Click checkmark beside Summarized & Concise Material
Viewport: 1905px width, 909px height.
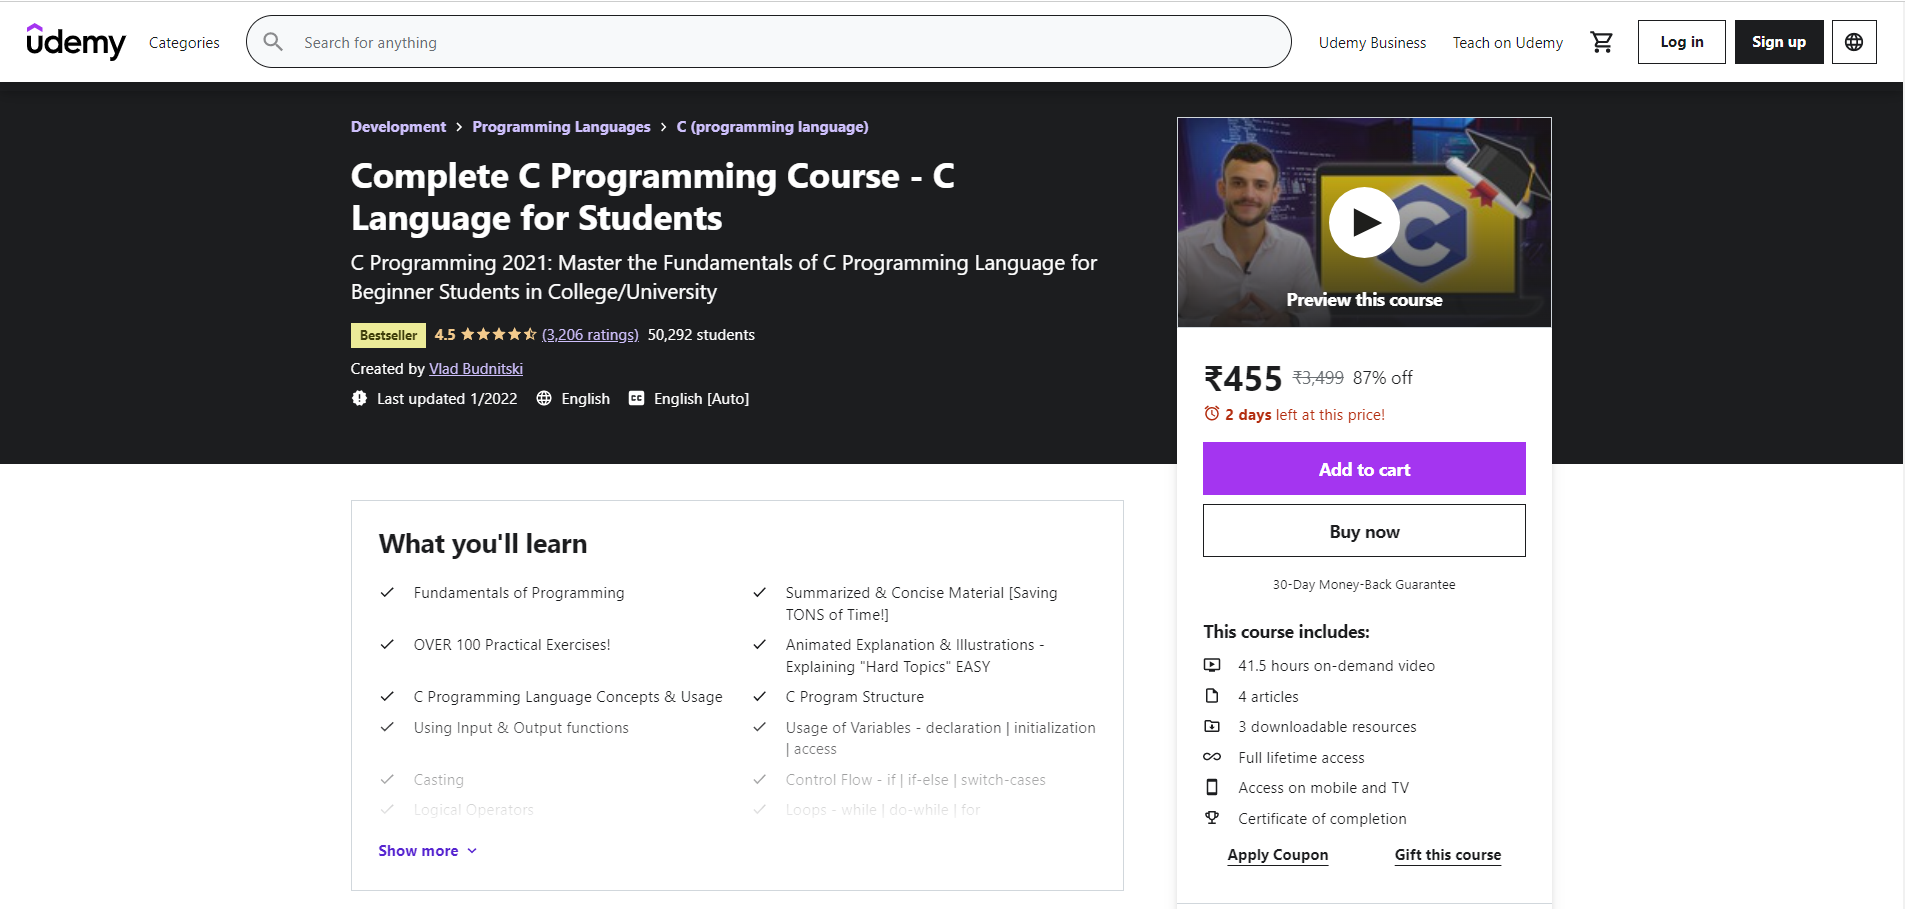coord(760,592)
